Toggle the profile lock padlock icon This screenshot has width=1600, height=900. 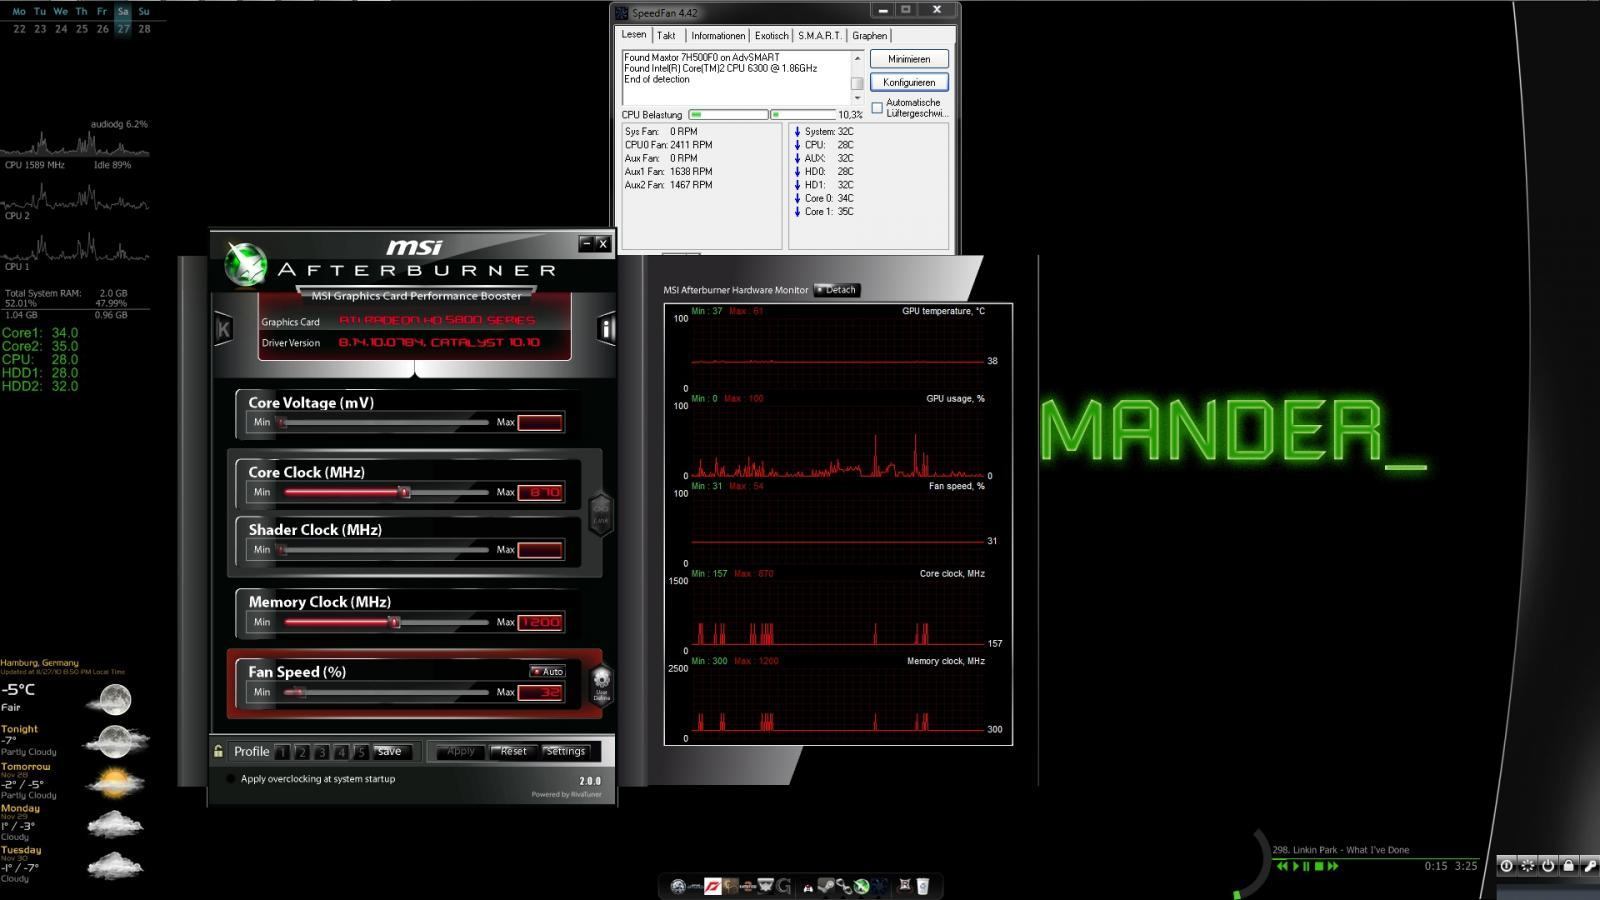(x=218, y=751)
